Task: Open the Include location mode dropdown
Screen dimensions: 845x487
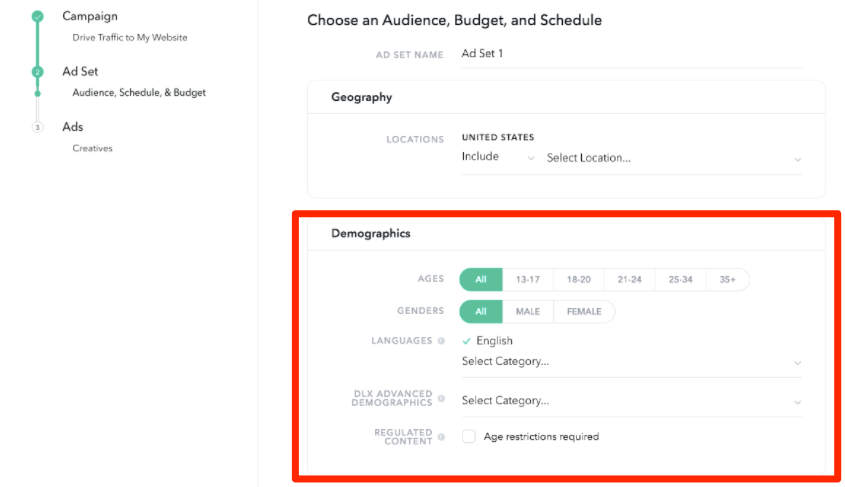Action: coord(498,157)
